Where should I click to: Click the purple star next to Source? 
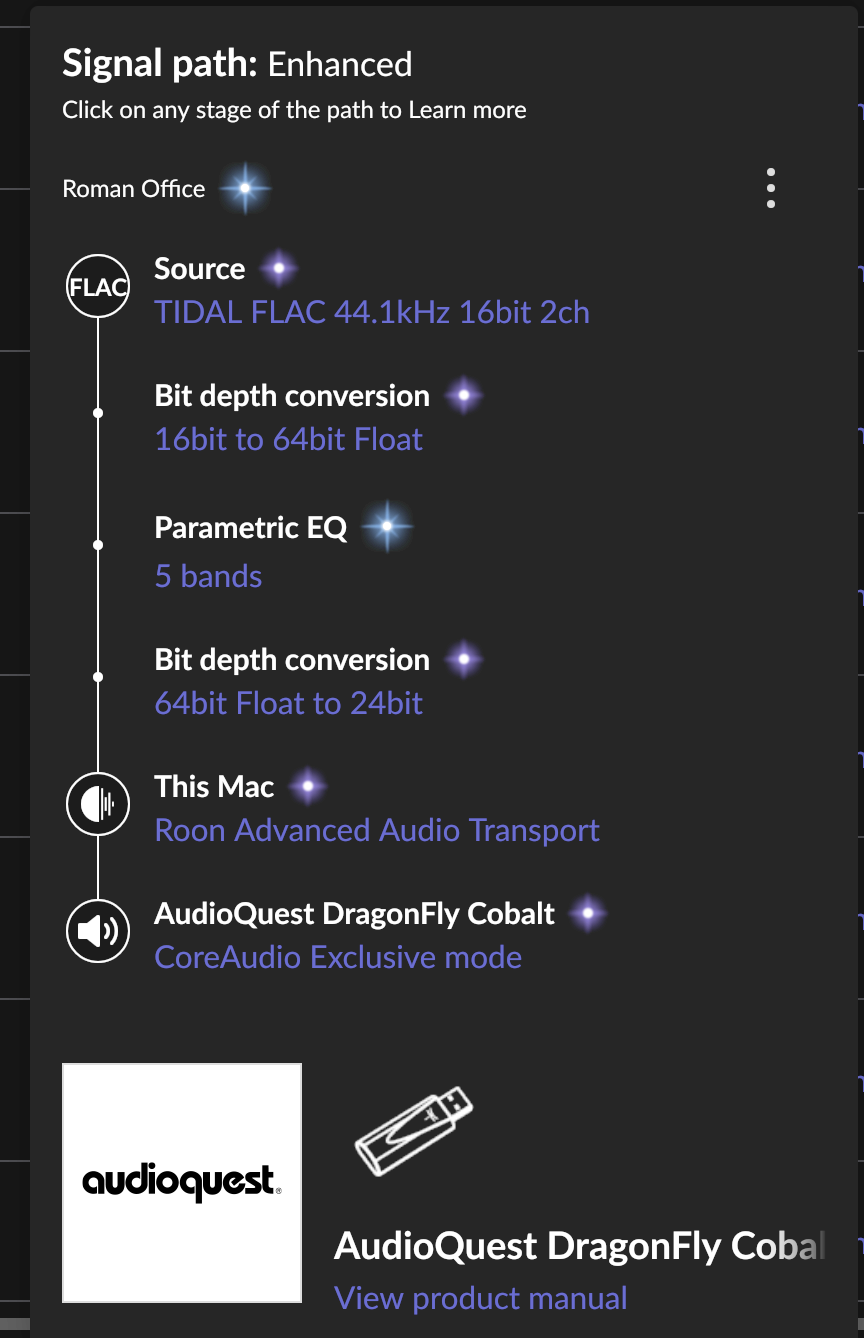[279, 268]
